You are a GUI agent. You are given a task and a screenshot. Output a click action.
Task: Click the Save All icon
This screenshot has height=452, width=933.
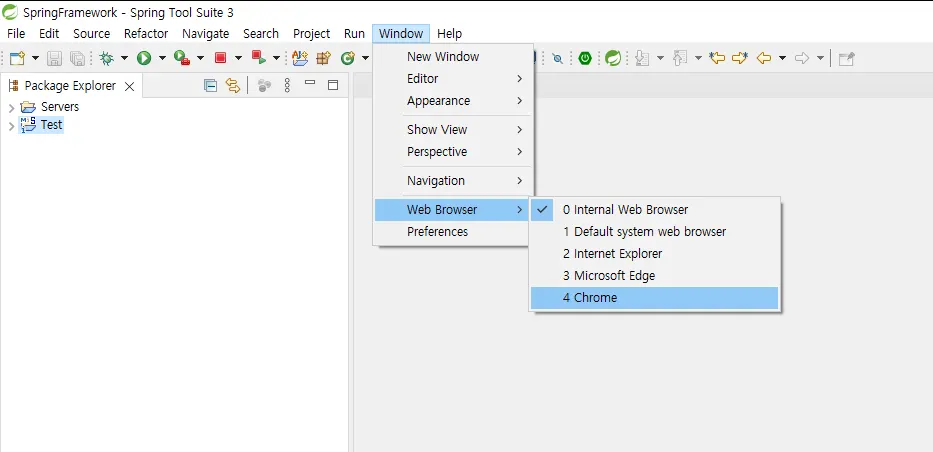77,58
